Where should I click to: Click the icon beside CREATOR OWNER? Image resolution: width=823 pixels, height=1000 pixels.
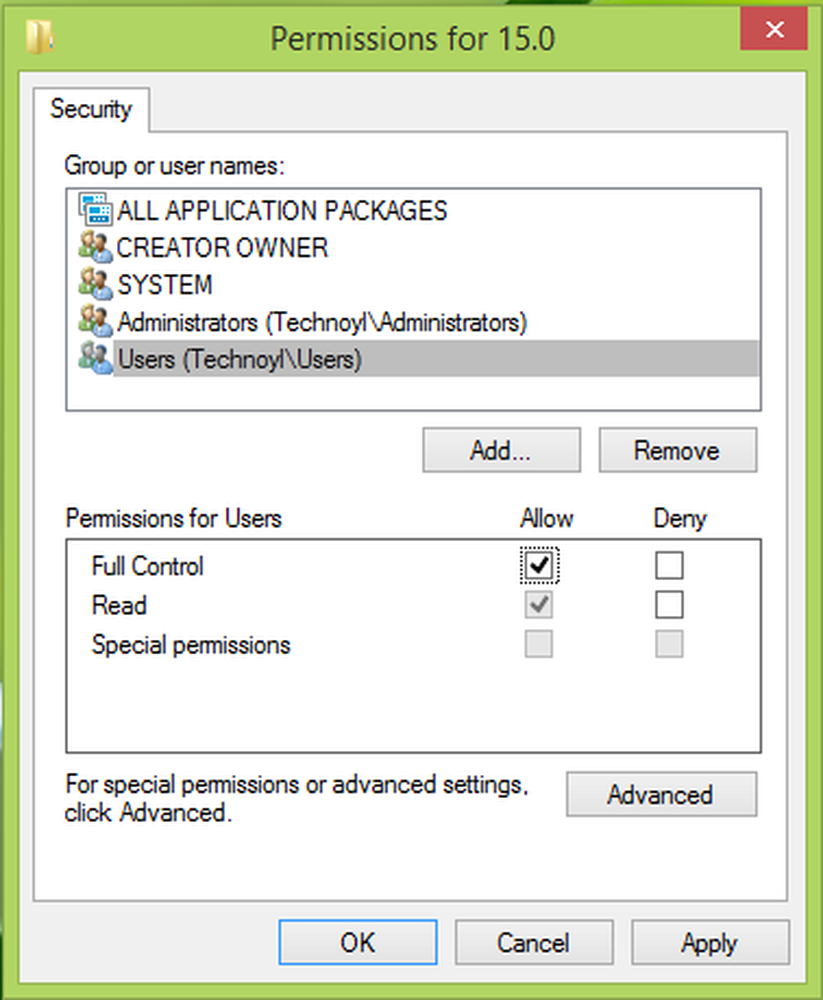(x=95, y=248)
